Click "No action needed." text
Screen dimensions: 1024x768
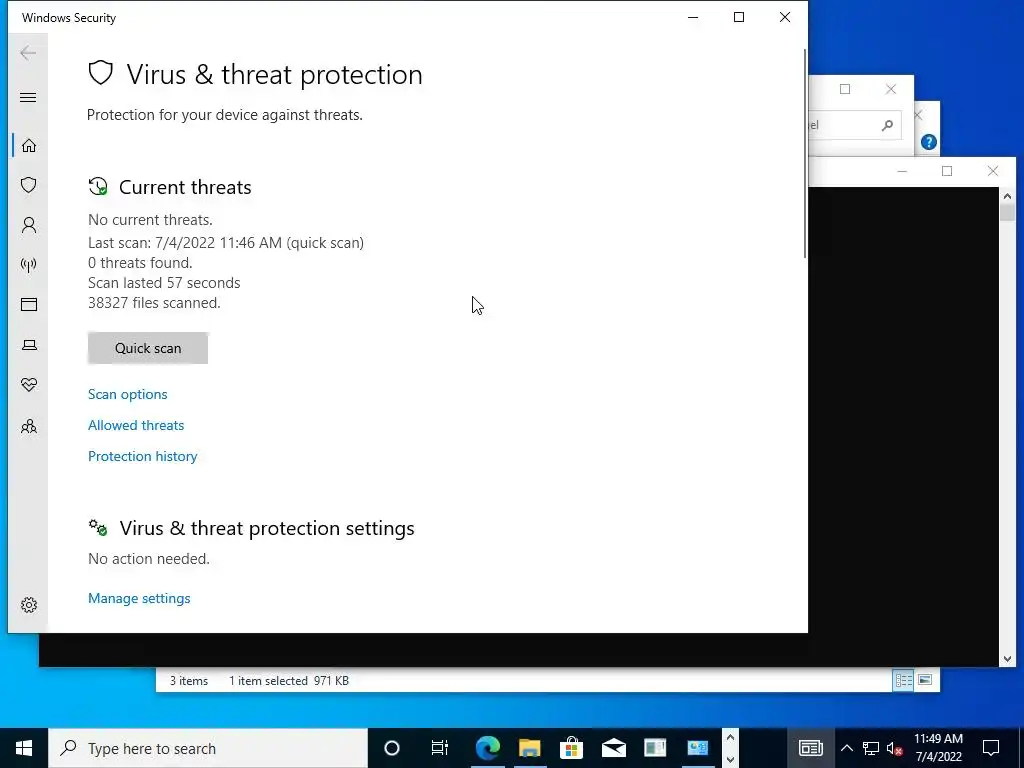pyautogui.click(x=149, y=559)
